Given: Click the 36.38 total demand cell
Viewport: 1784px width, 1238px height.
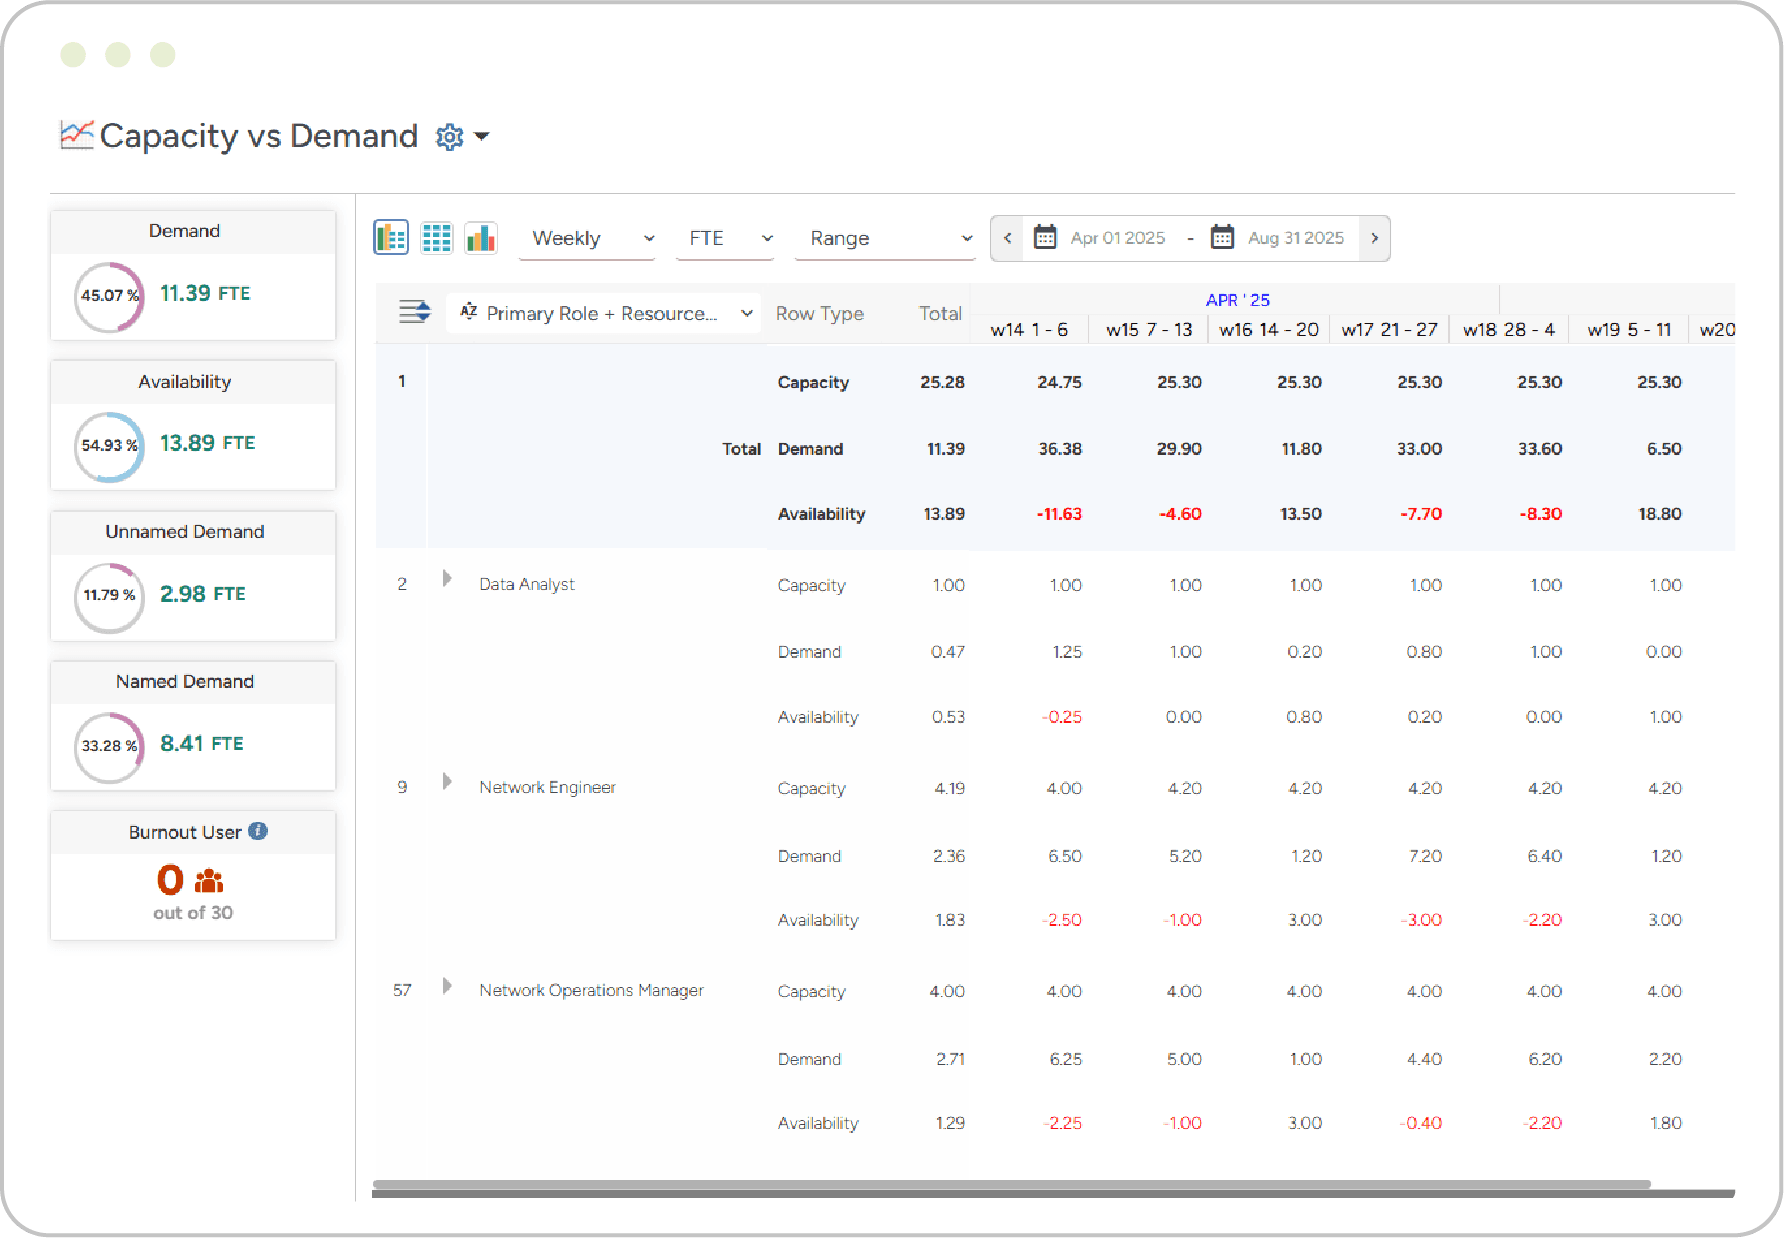Looking at the screenshot, I should (x=1060, y=449).
